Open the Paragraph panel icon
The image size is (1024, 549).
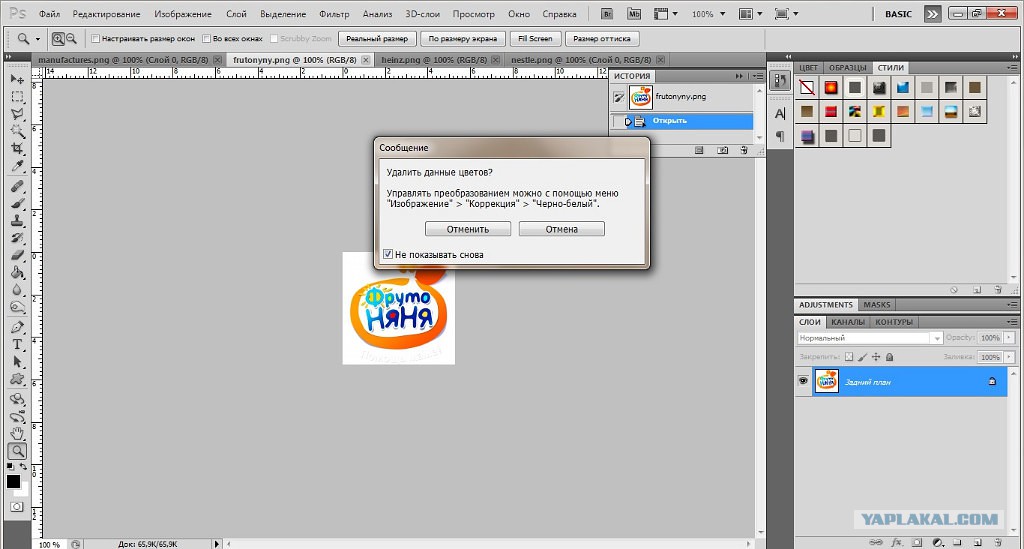pos(780,136)
